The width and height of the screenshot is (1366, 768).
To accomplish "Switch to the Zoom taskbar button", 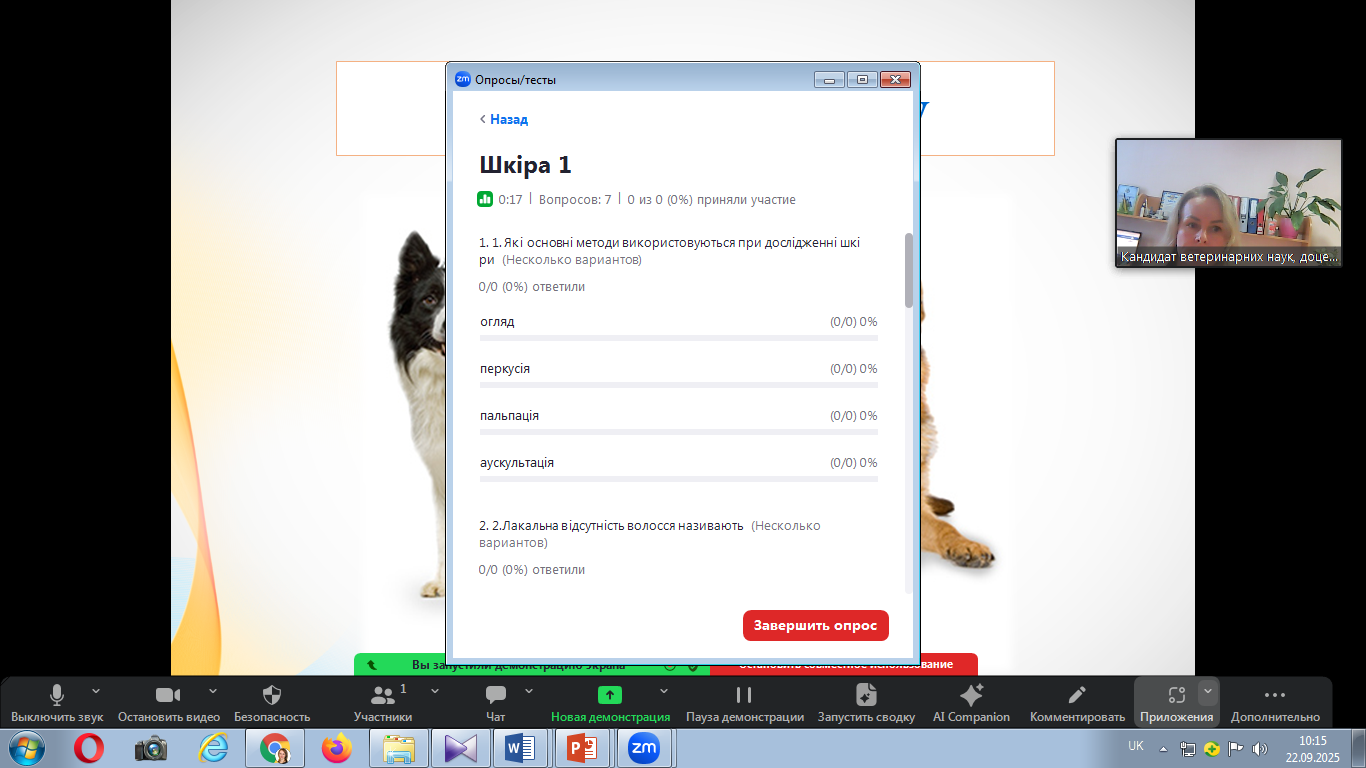I will (646, 748).
